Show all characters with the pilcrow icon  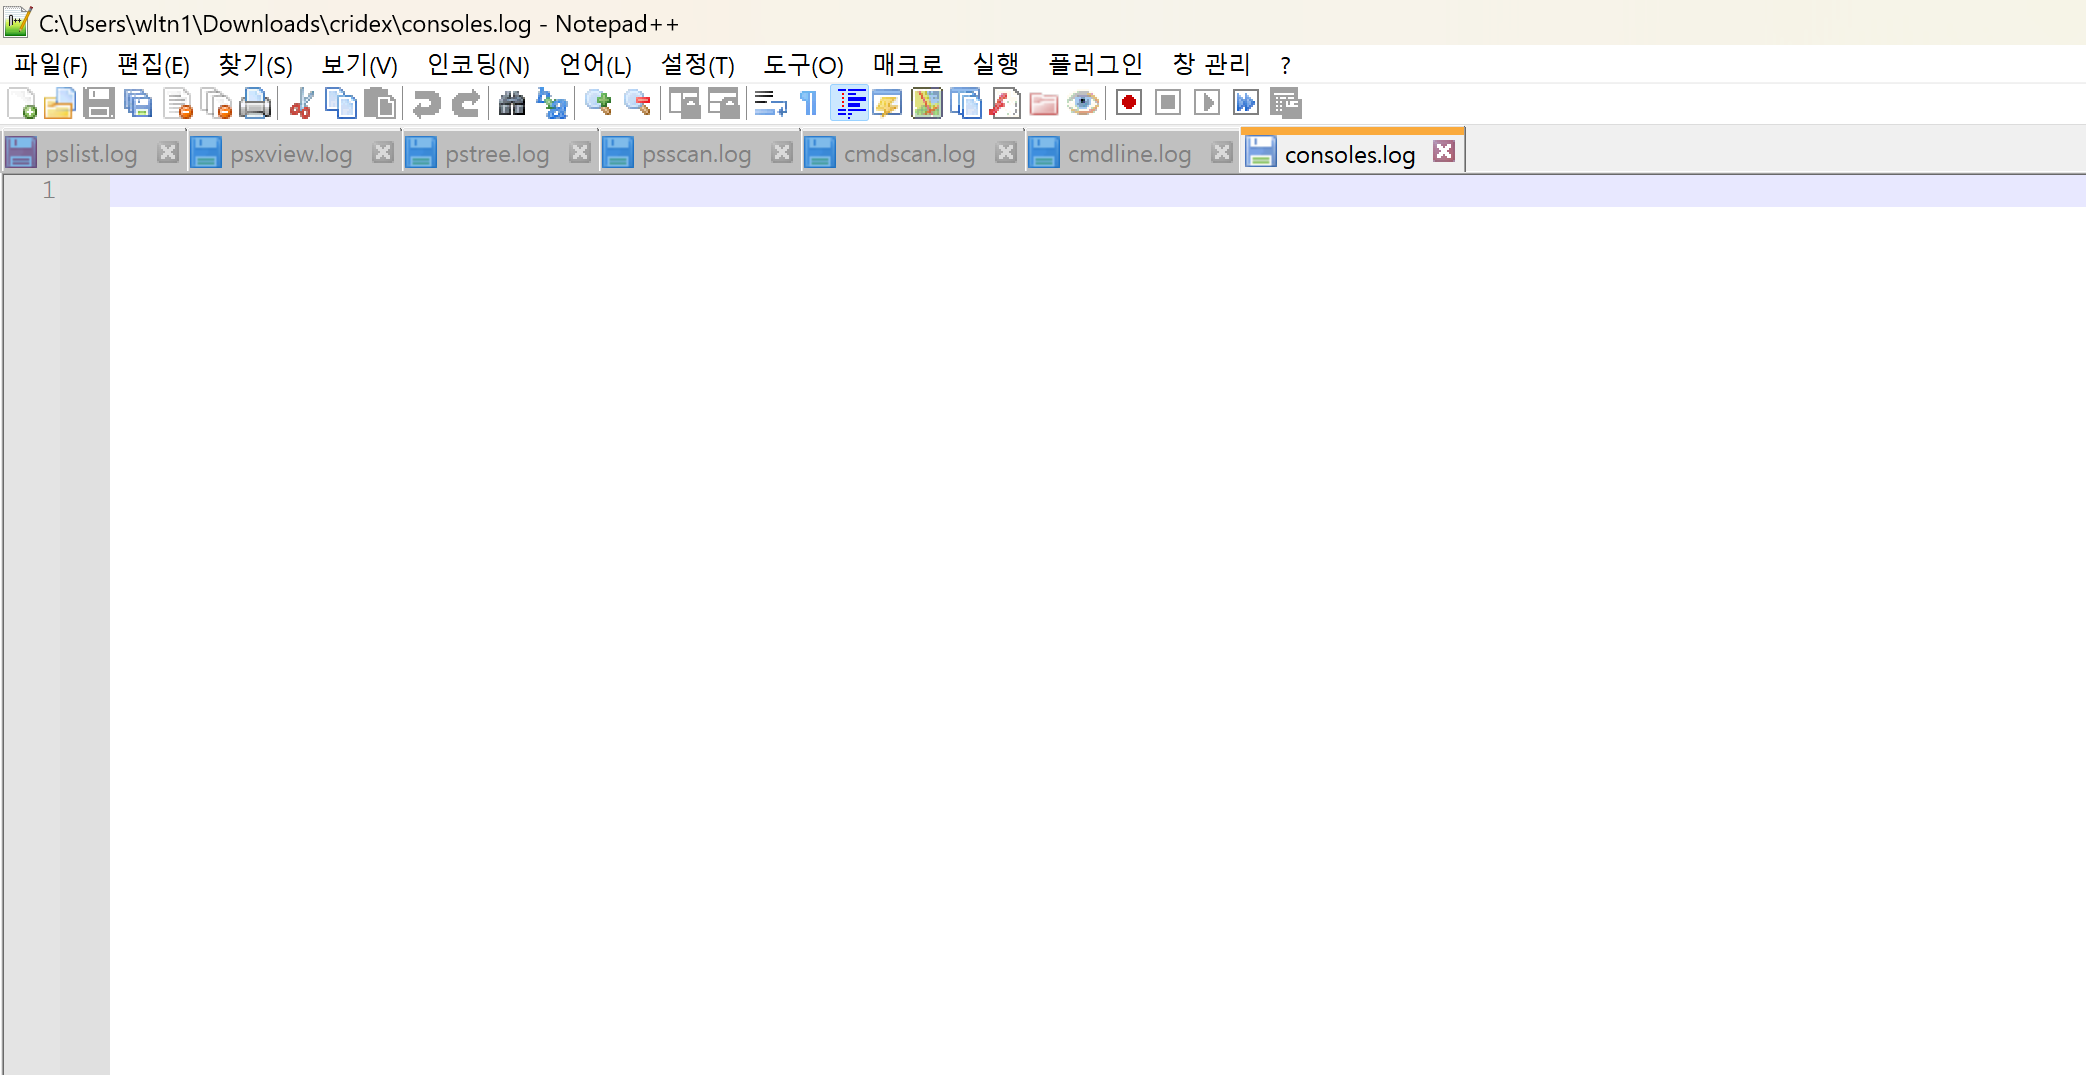click(x=809, y=103)
